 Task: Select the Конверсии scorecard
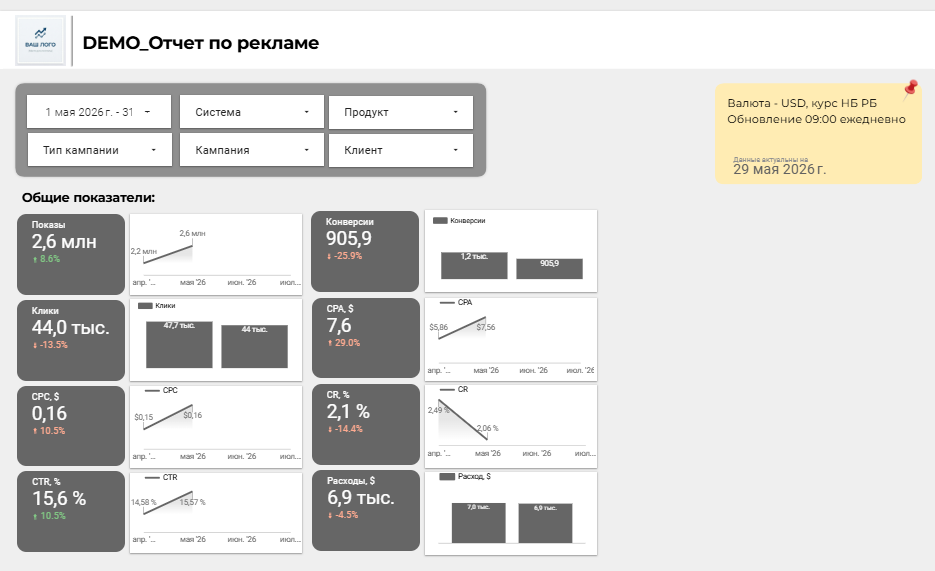click(366, 252)
